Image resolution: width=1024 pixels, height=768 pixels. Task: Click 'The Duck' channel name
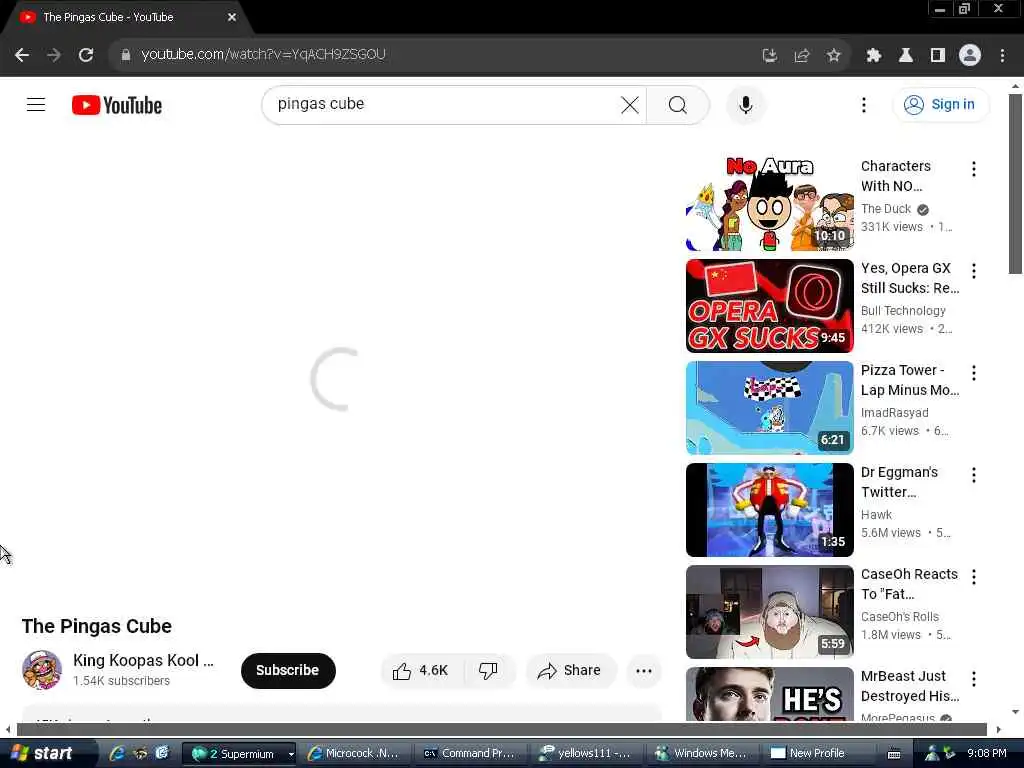tap(886, 209)
